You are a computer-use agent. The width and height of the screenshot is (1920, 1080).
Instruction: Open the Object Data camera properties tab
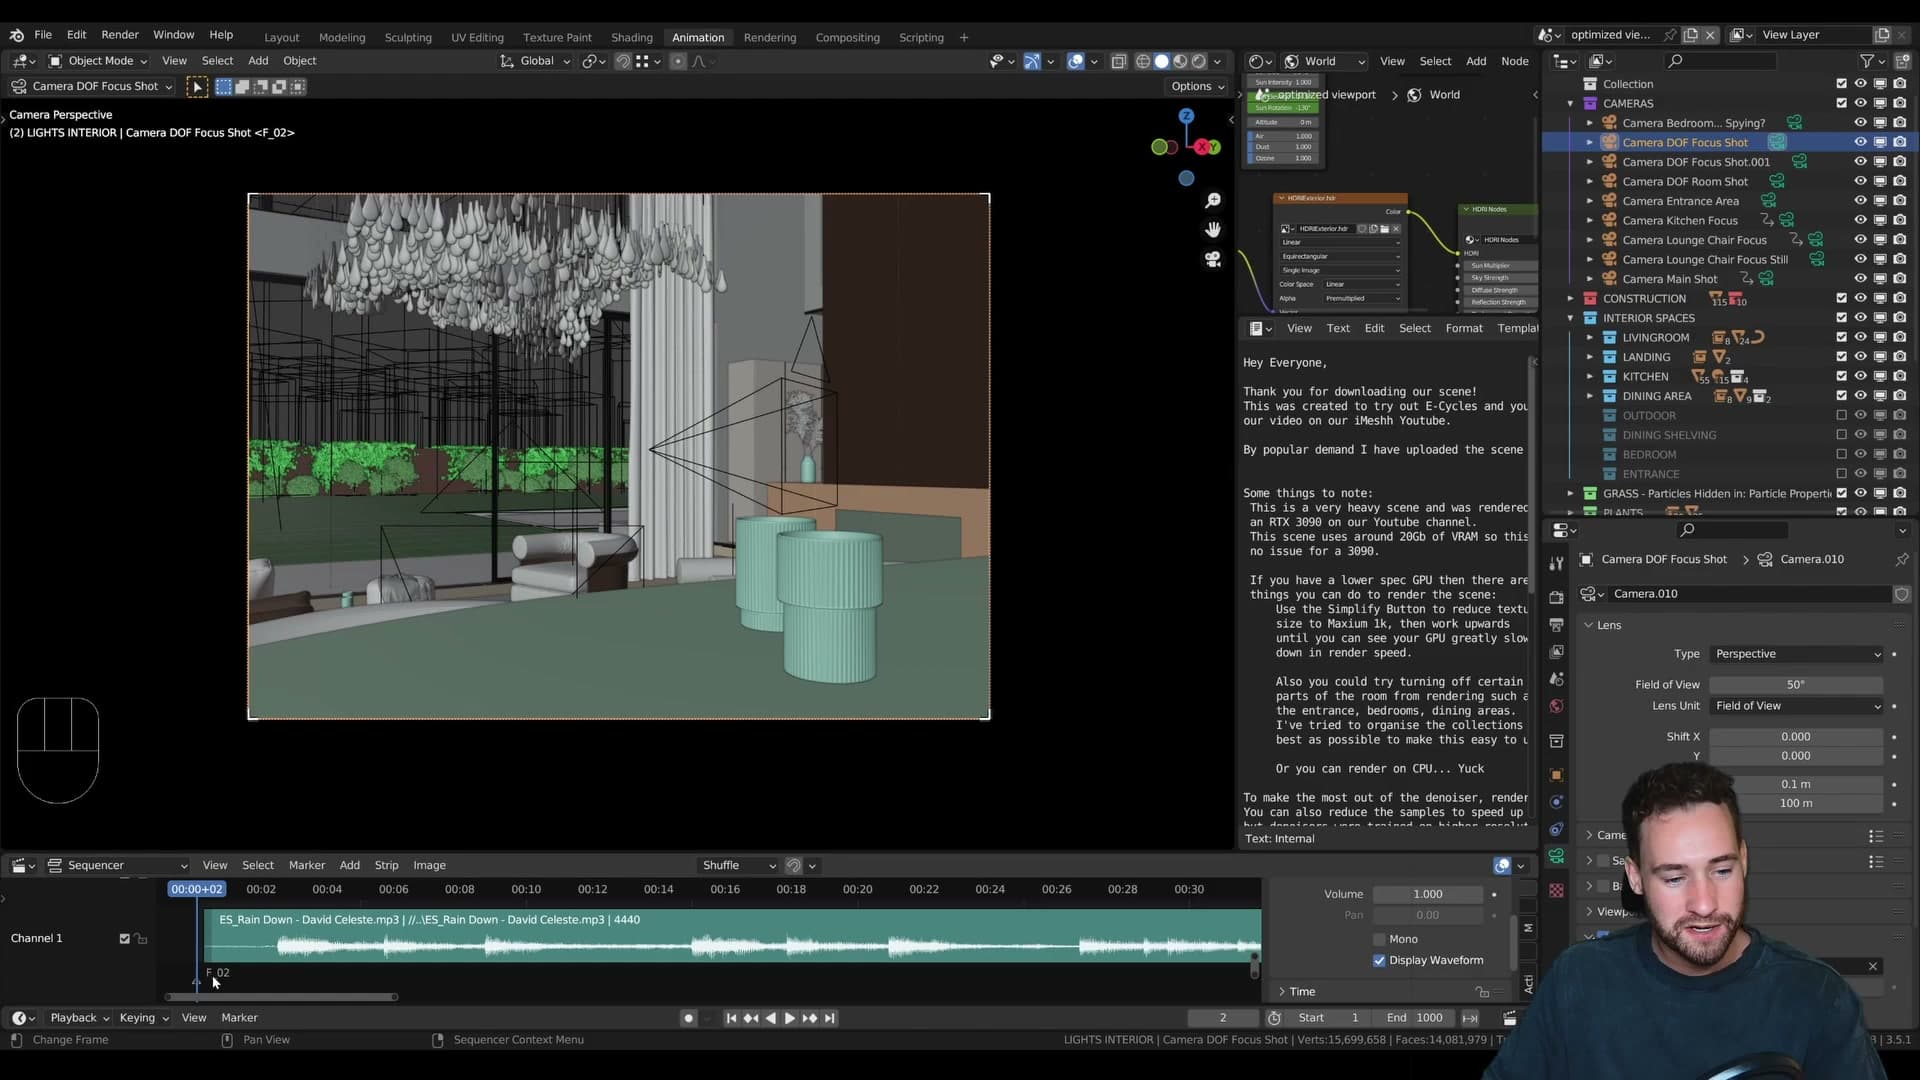pyautogui.click(x=1556, y=856)
